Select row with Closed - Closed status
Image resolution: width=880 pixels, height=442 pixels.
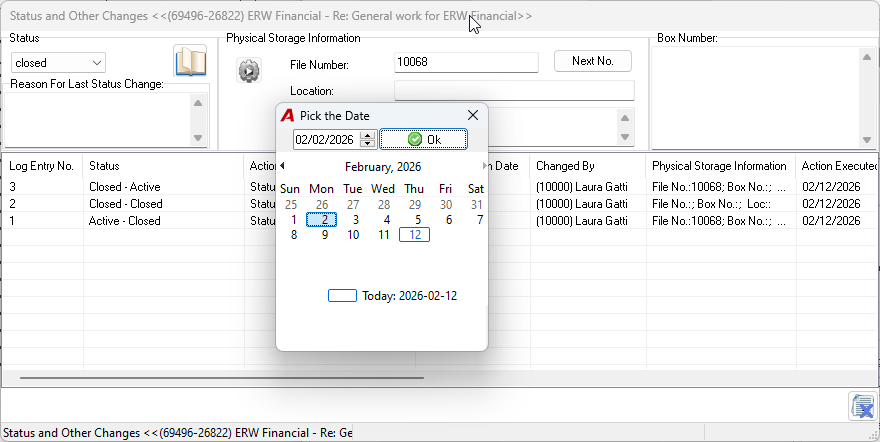click(x=440, y=204)
